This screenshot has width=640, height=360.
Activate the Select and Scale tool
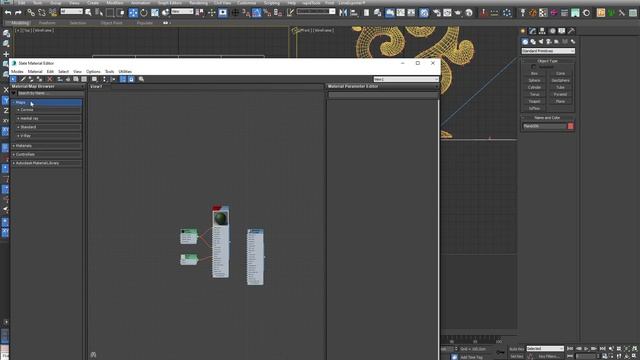[155, 13]
